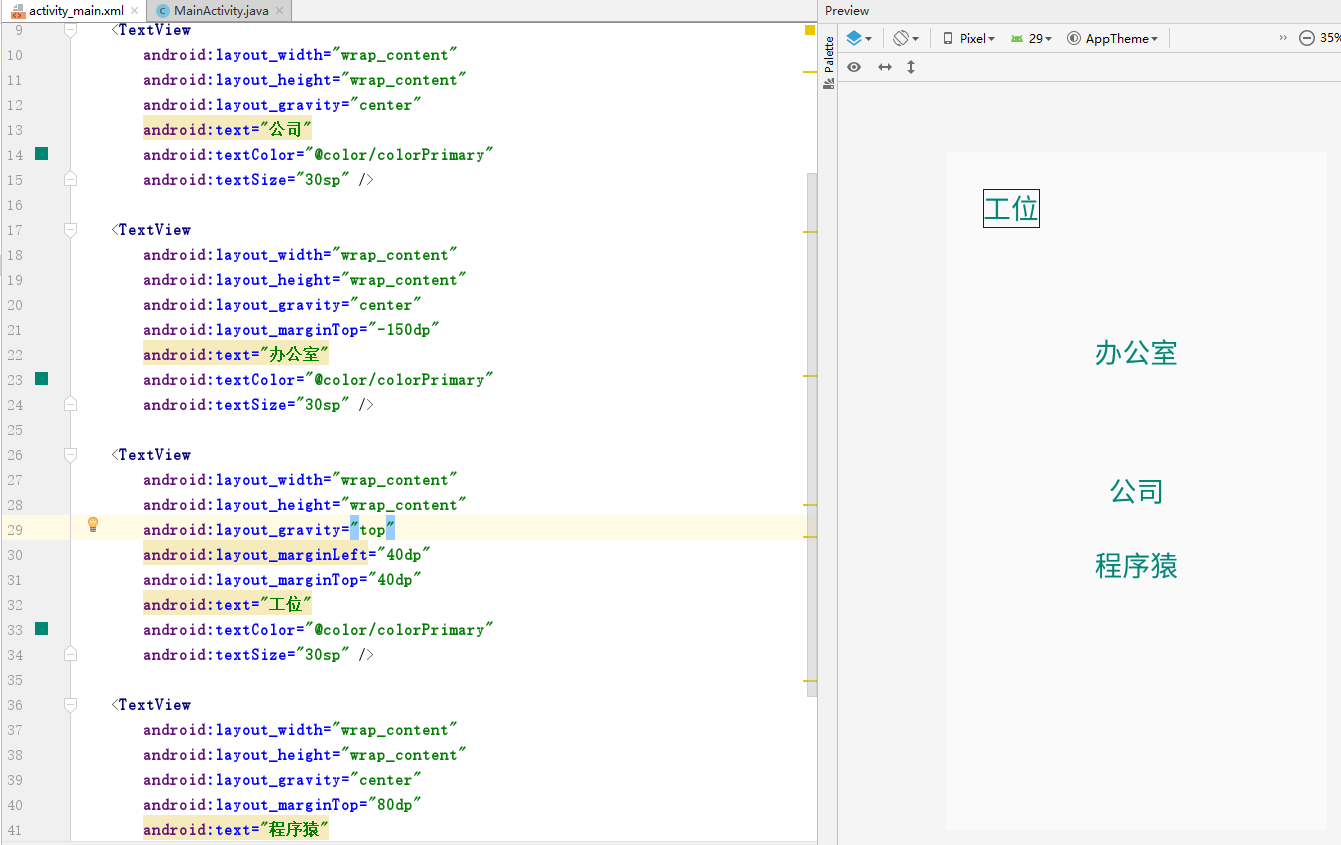Click the fold end marker on line 15
The width and height of the screenshot is (1341, 845).
[70, 179]
